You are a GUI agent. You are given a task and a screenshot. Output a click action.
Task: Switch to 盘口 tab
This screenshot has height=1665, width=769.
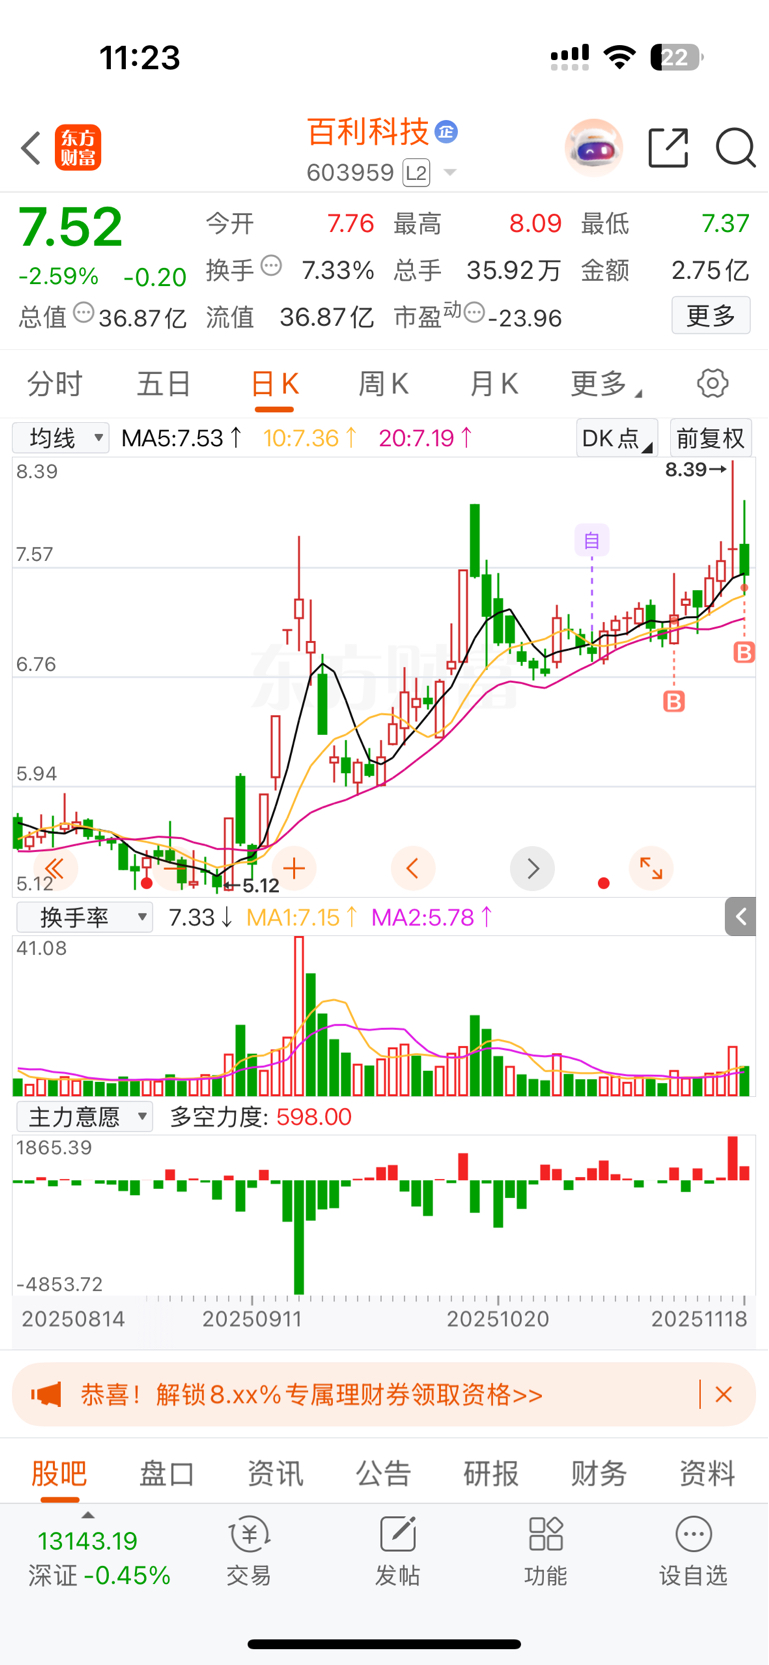coord(167,1473)
